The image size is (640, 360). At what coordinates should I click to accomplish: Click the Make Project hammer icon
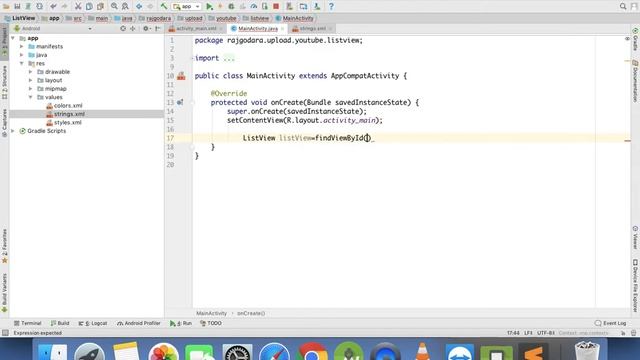(x=164, y=7)
